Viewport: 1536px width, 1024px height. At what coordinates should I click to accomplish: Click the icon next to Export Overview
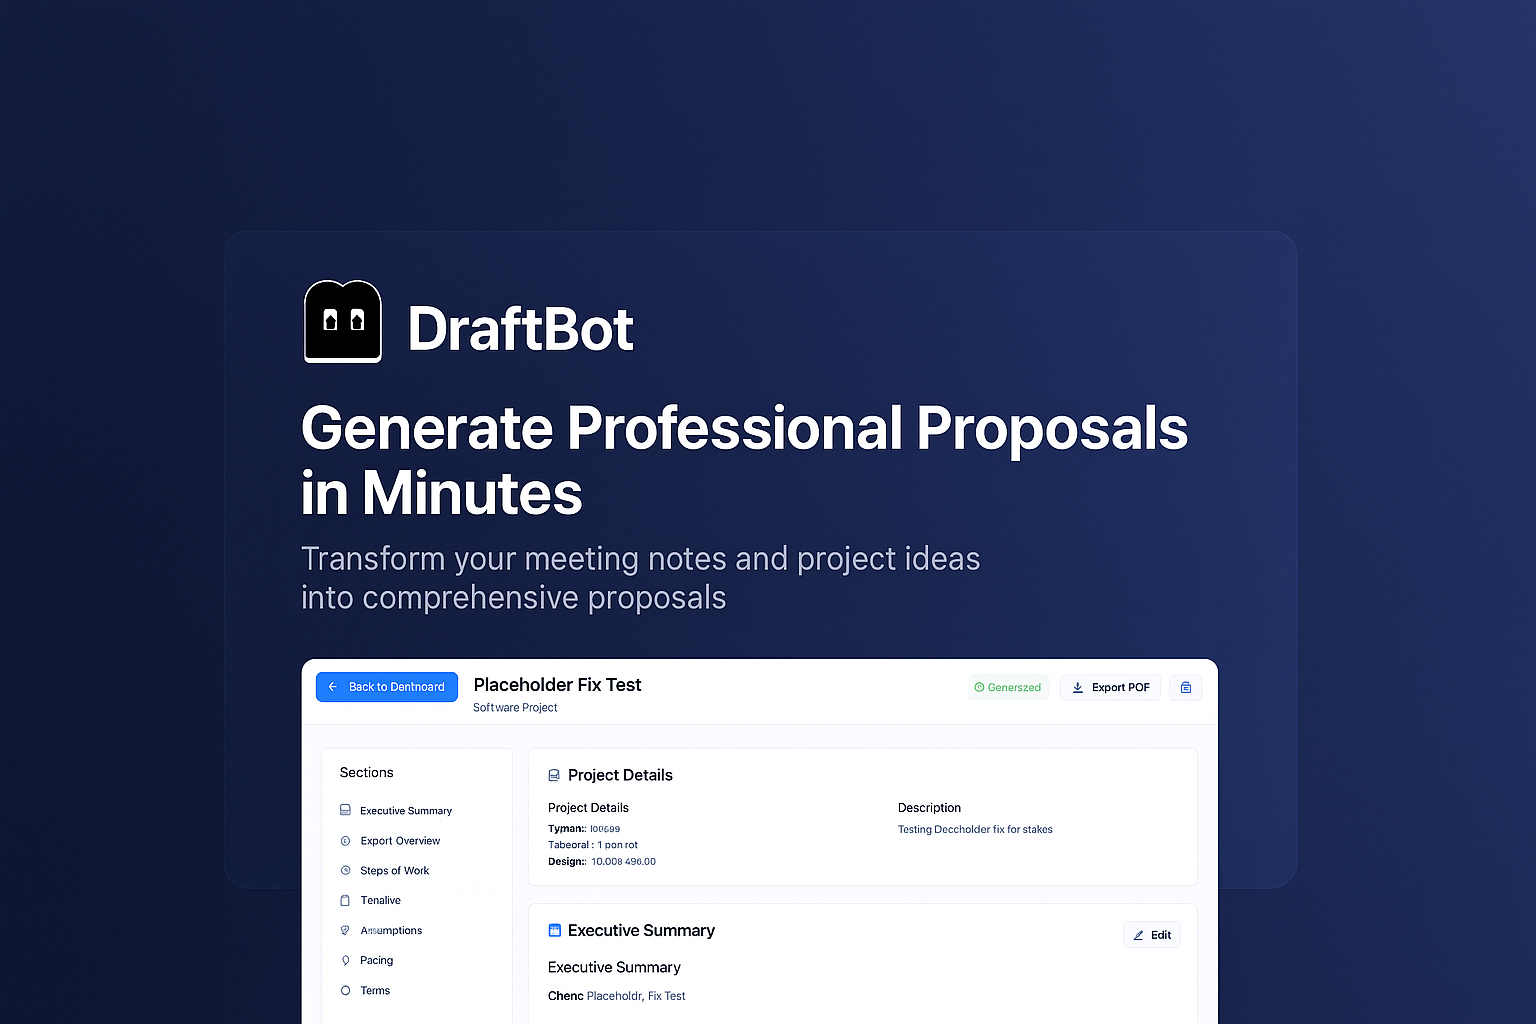345,841
